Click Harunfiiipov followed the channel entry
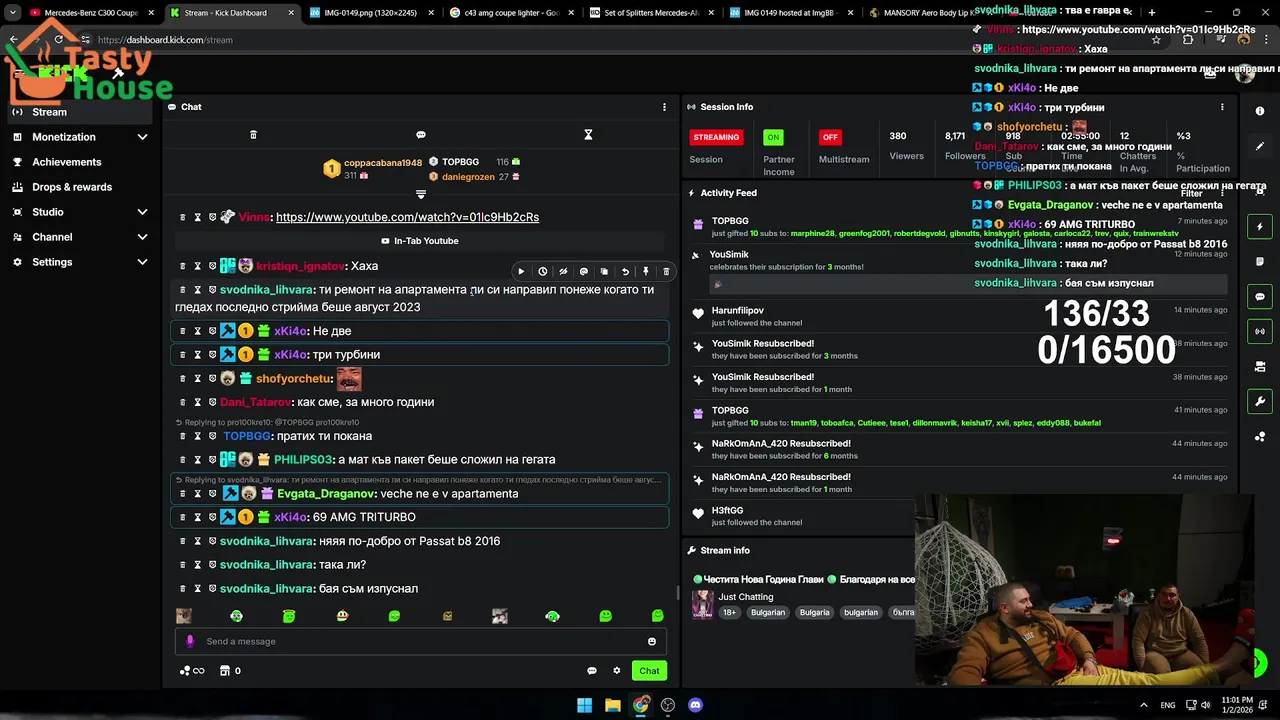The image size is (1280, 720). click(x=960, y=316)
